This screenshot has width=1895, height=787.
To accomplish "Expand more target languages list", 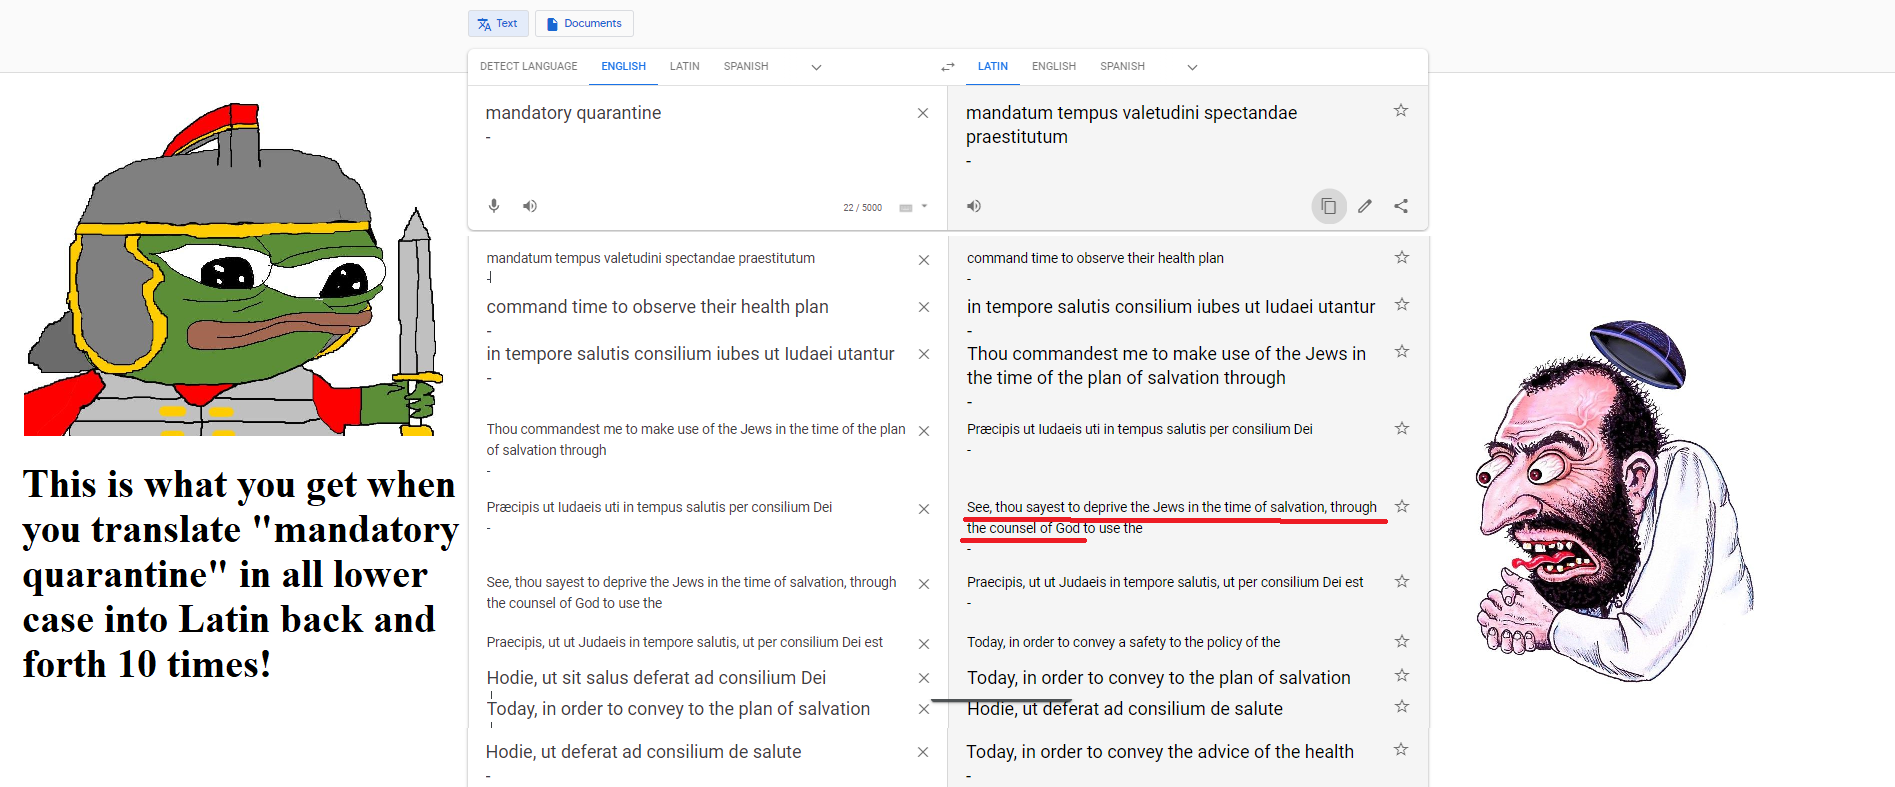I will click(1192, 67).
